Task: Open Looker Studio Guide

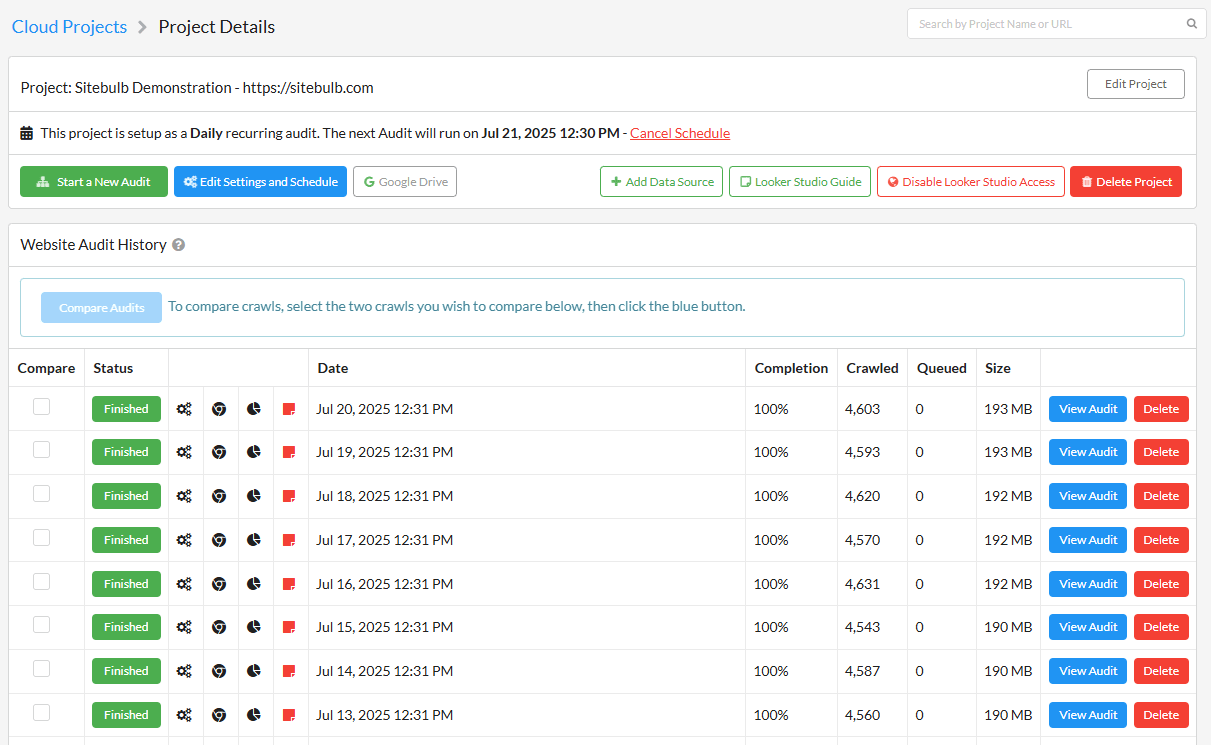Action: coord(800,182)
